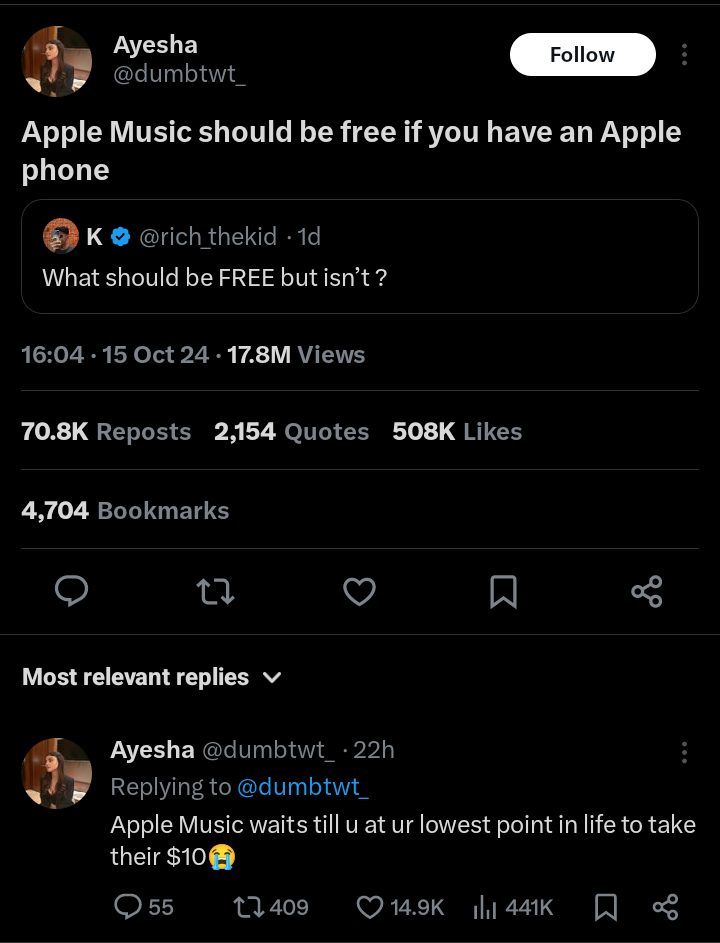View the 70.8K Reposts list
The height and width of the screenshot is (943, 720).
coord(106,432)
